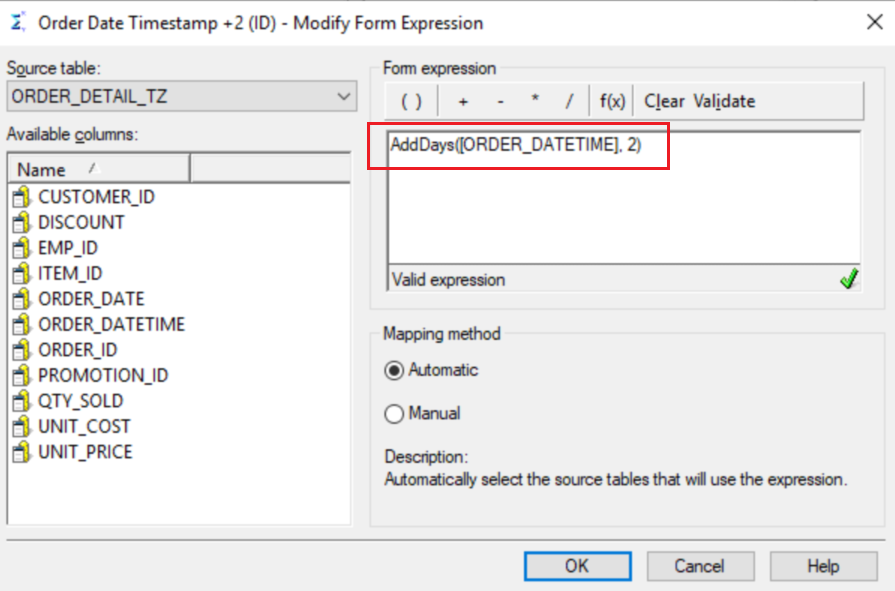895x591 pixels.
Task: Open the Source table dropdown
Action: 182,97
